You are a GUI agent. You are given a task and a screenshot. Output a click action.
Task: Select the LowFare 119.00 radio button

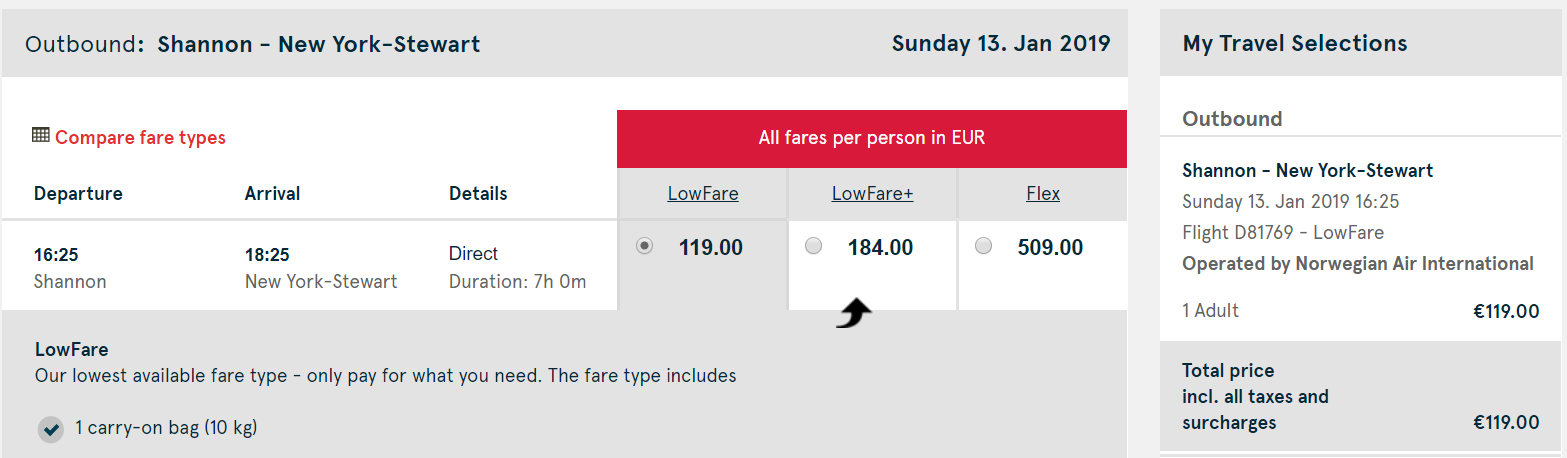click(645, 246)
